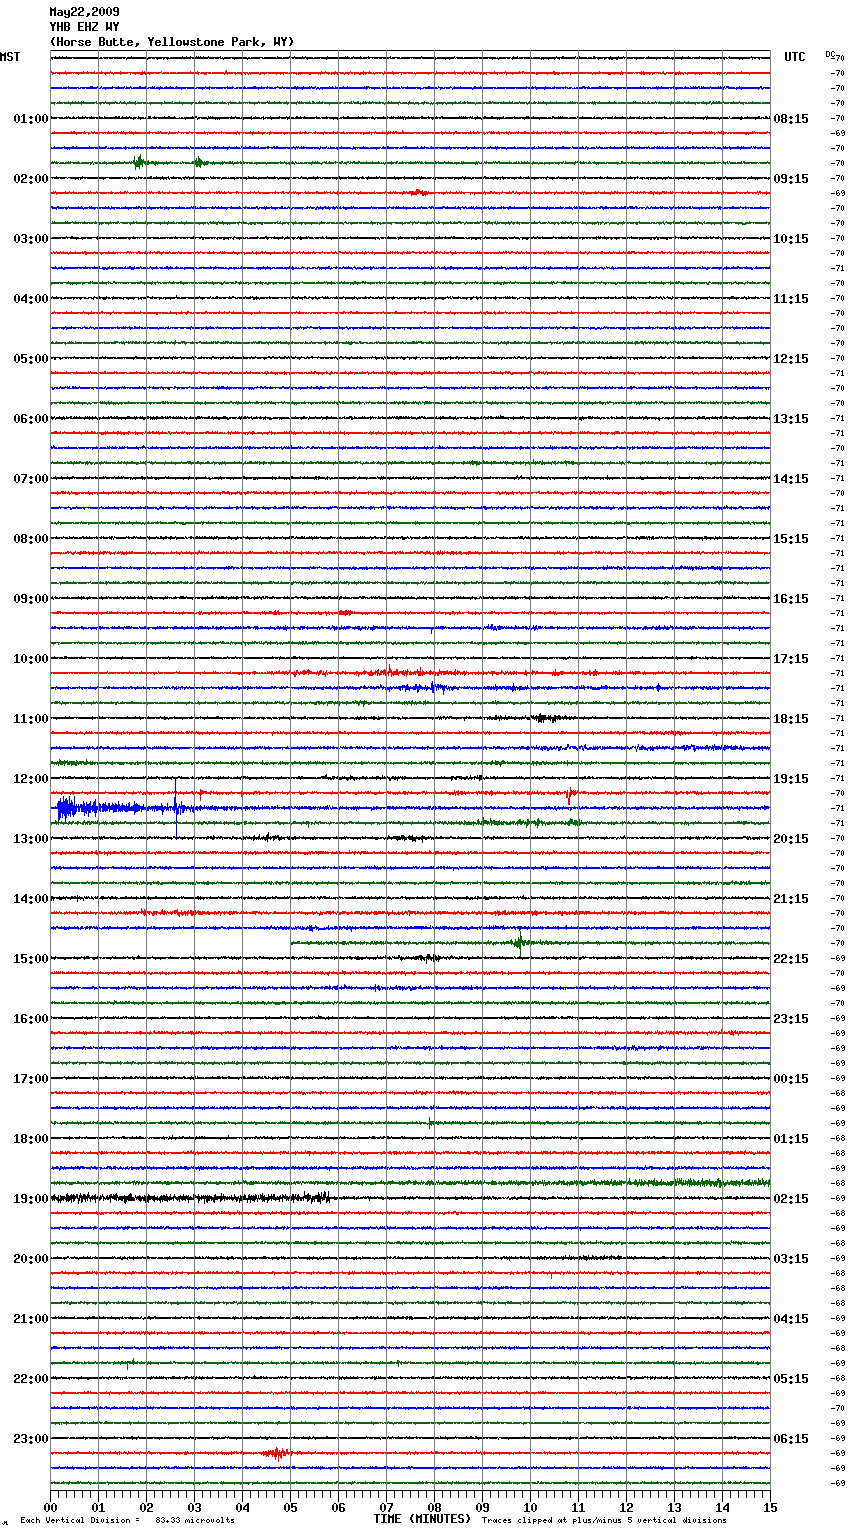The image size is (850, 1534).
Task: Click the red wiggle event after 23:00
Action: pos(275,1453)
